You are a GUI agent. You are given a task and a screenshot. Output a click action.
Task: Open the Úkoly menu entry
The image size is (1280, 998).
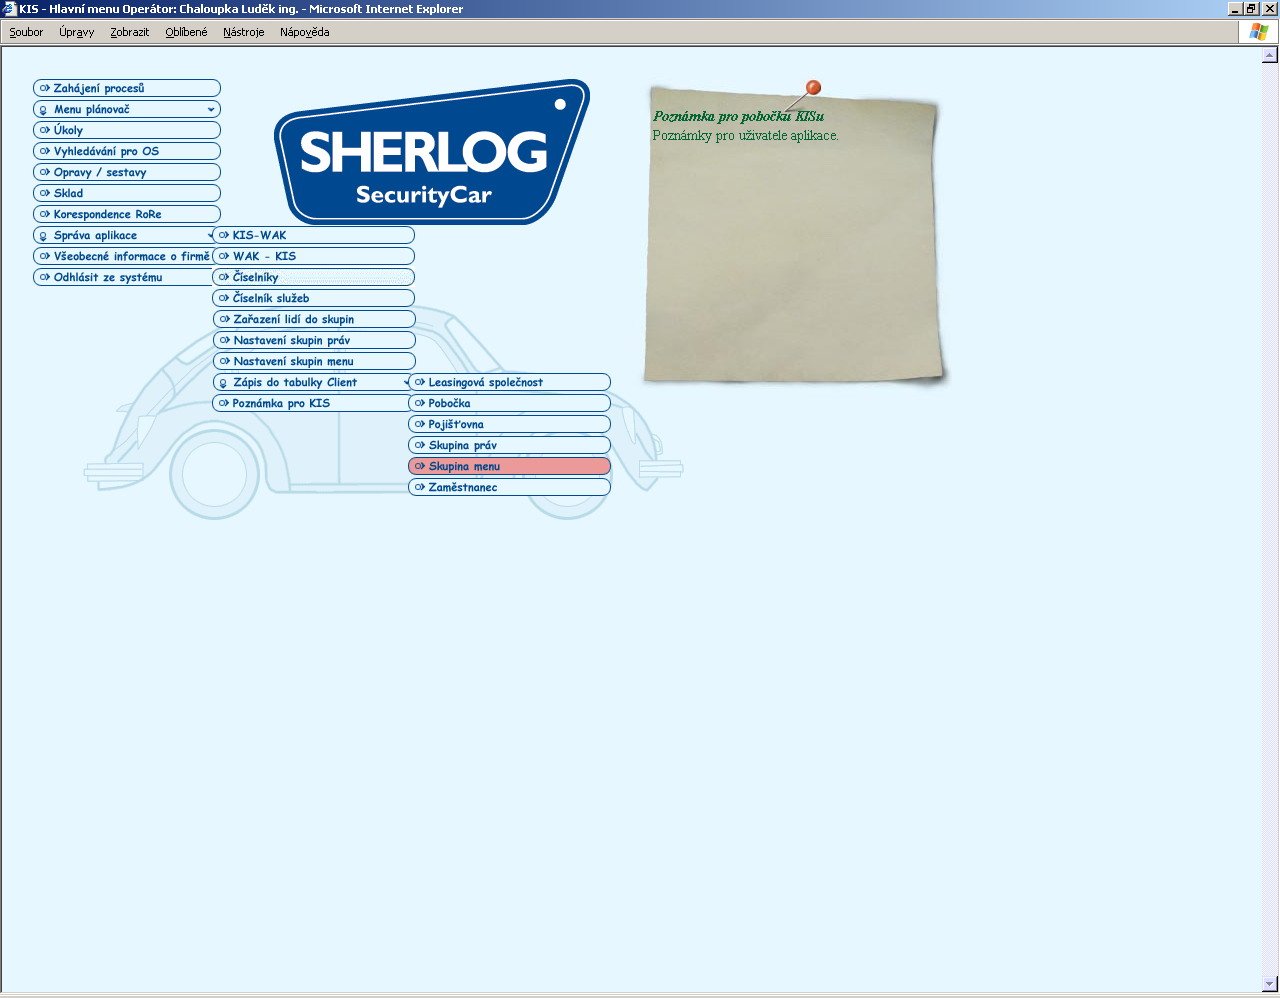point(127,130)
